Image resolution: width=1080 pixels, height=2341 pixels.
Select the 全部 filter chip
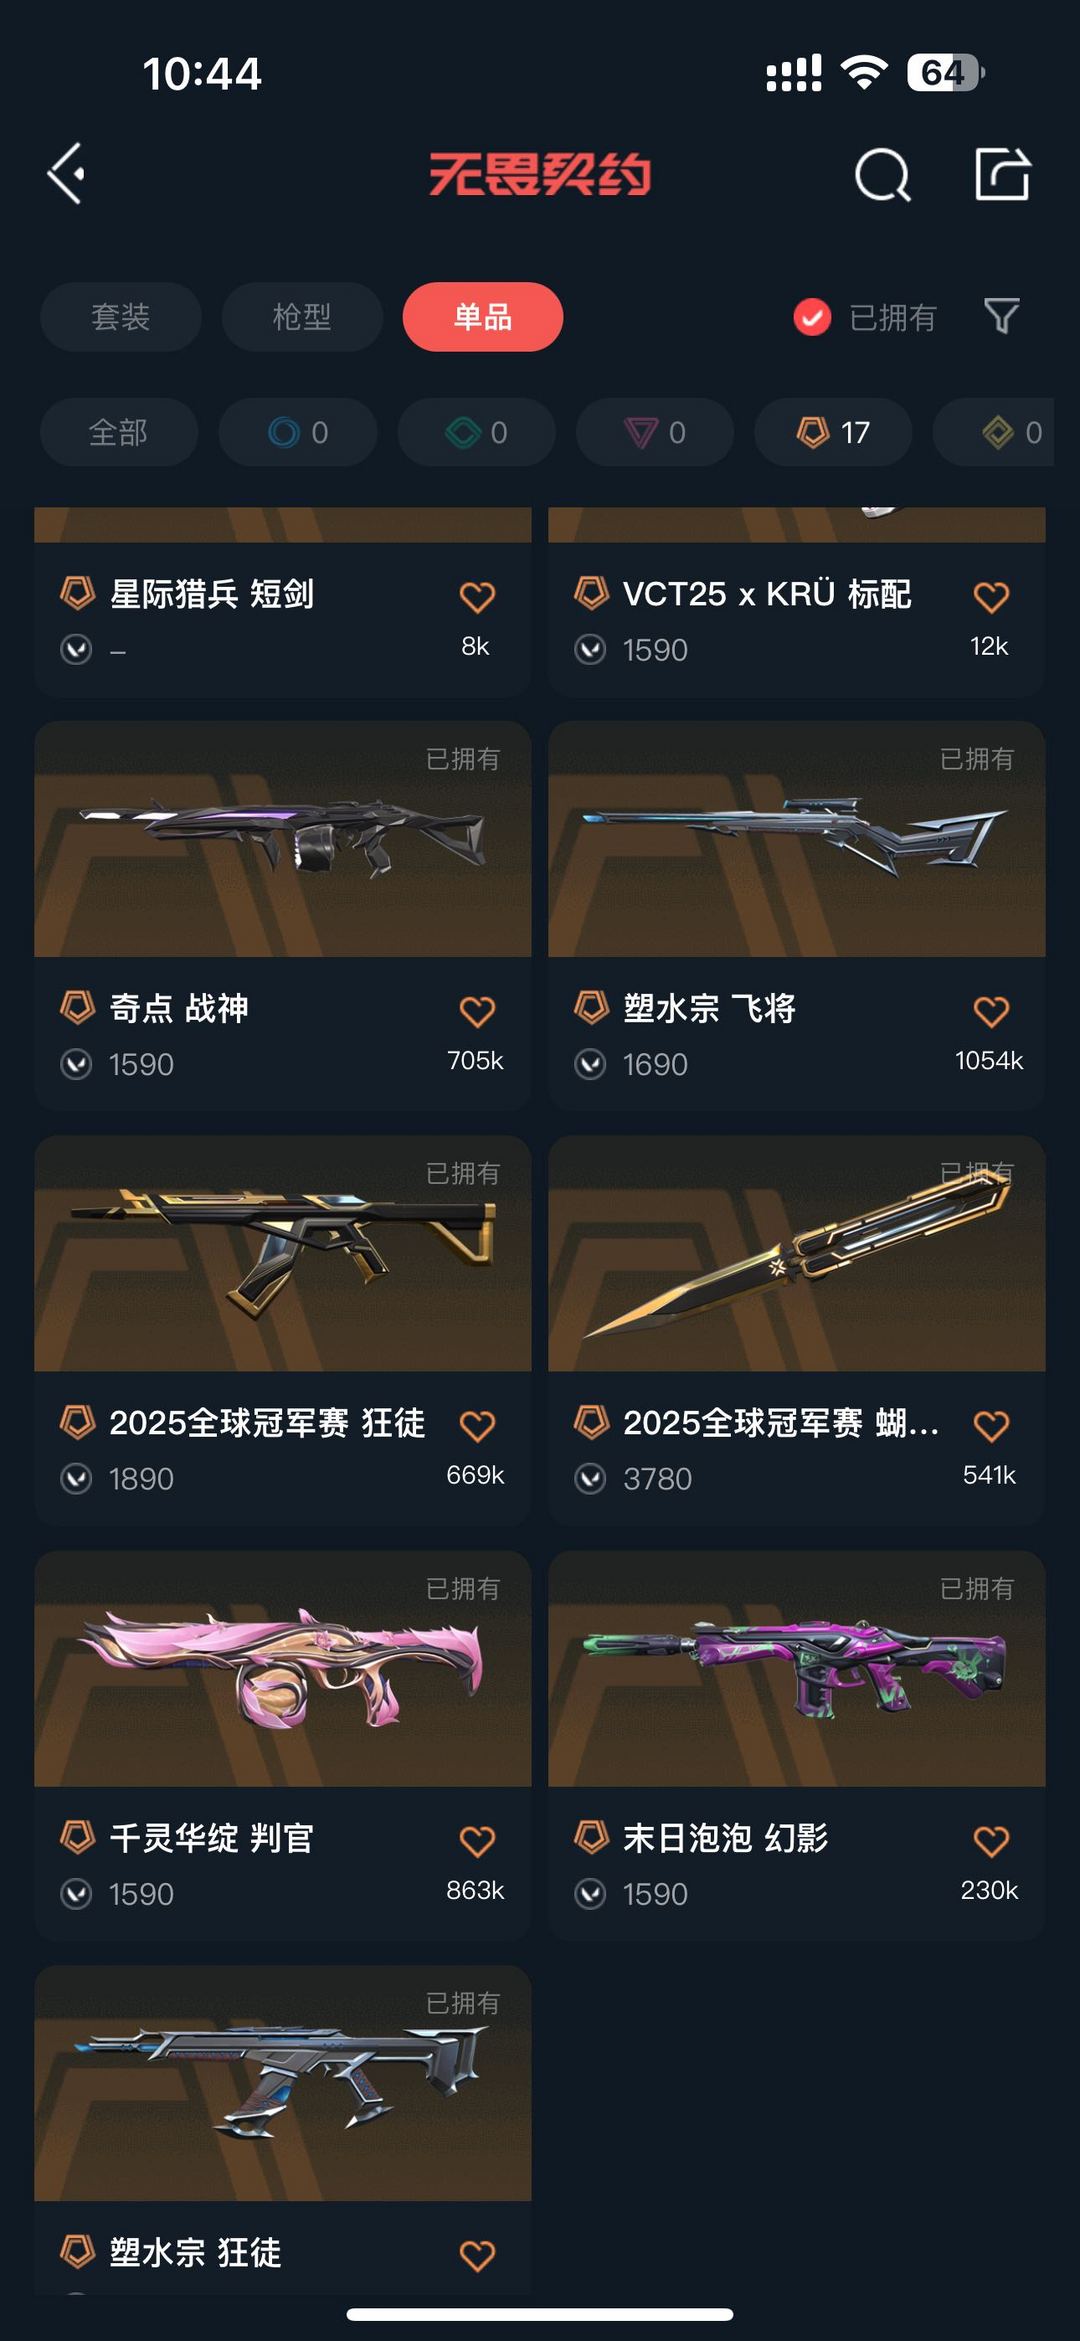pos(119,432)
